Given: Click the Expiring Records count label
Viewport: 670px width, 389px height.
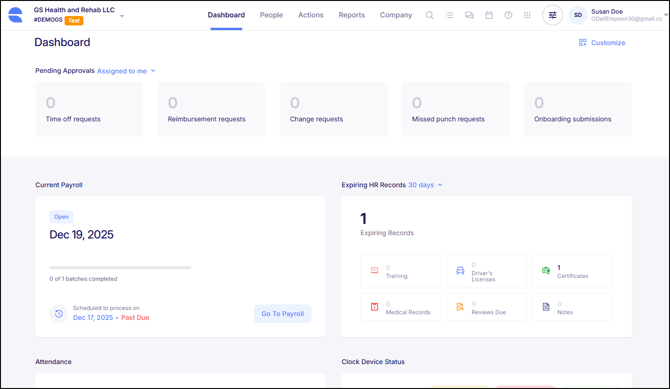Looking at the screenshot, I should click(387, 233).
